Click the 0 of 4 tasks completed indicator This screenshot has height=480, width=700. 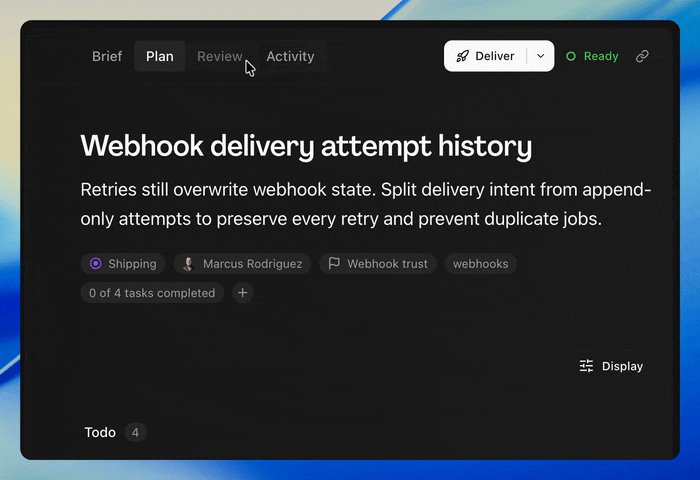[x=152, y=293]
